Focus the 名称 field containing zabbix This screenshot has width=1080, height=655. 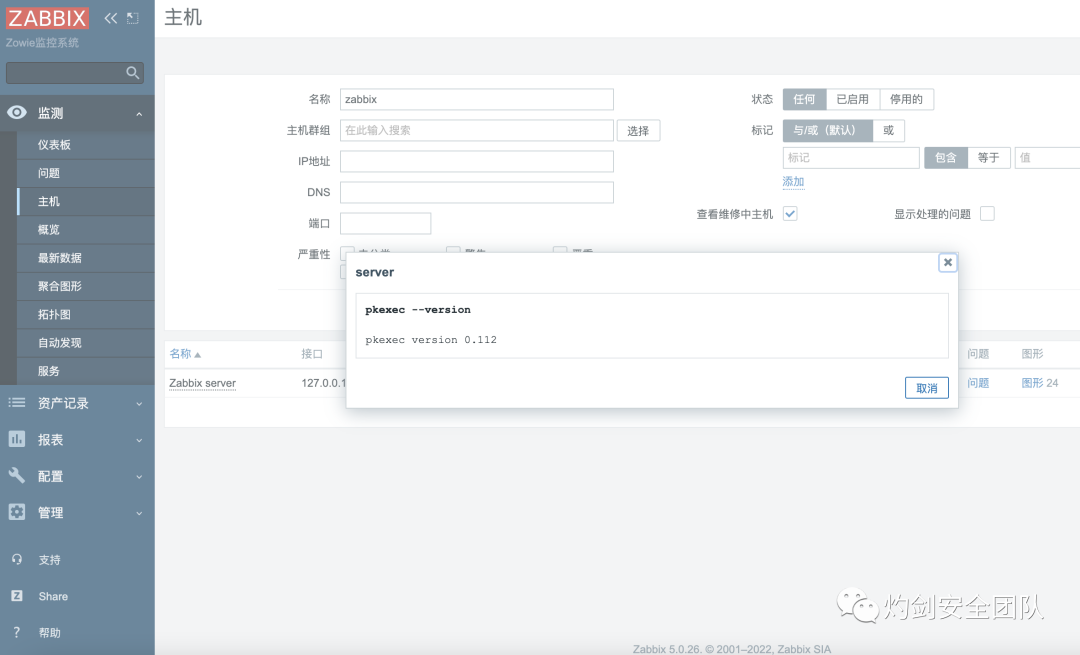tap(477, 99)
